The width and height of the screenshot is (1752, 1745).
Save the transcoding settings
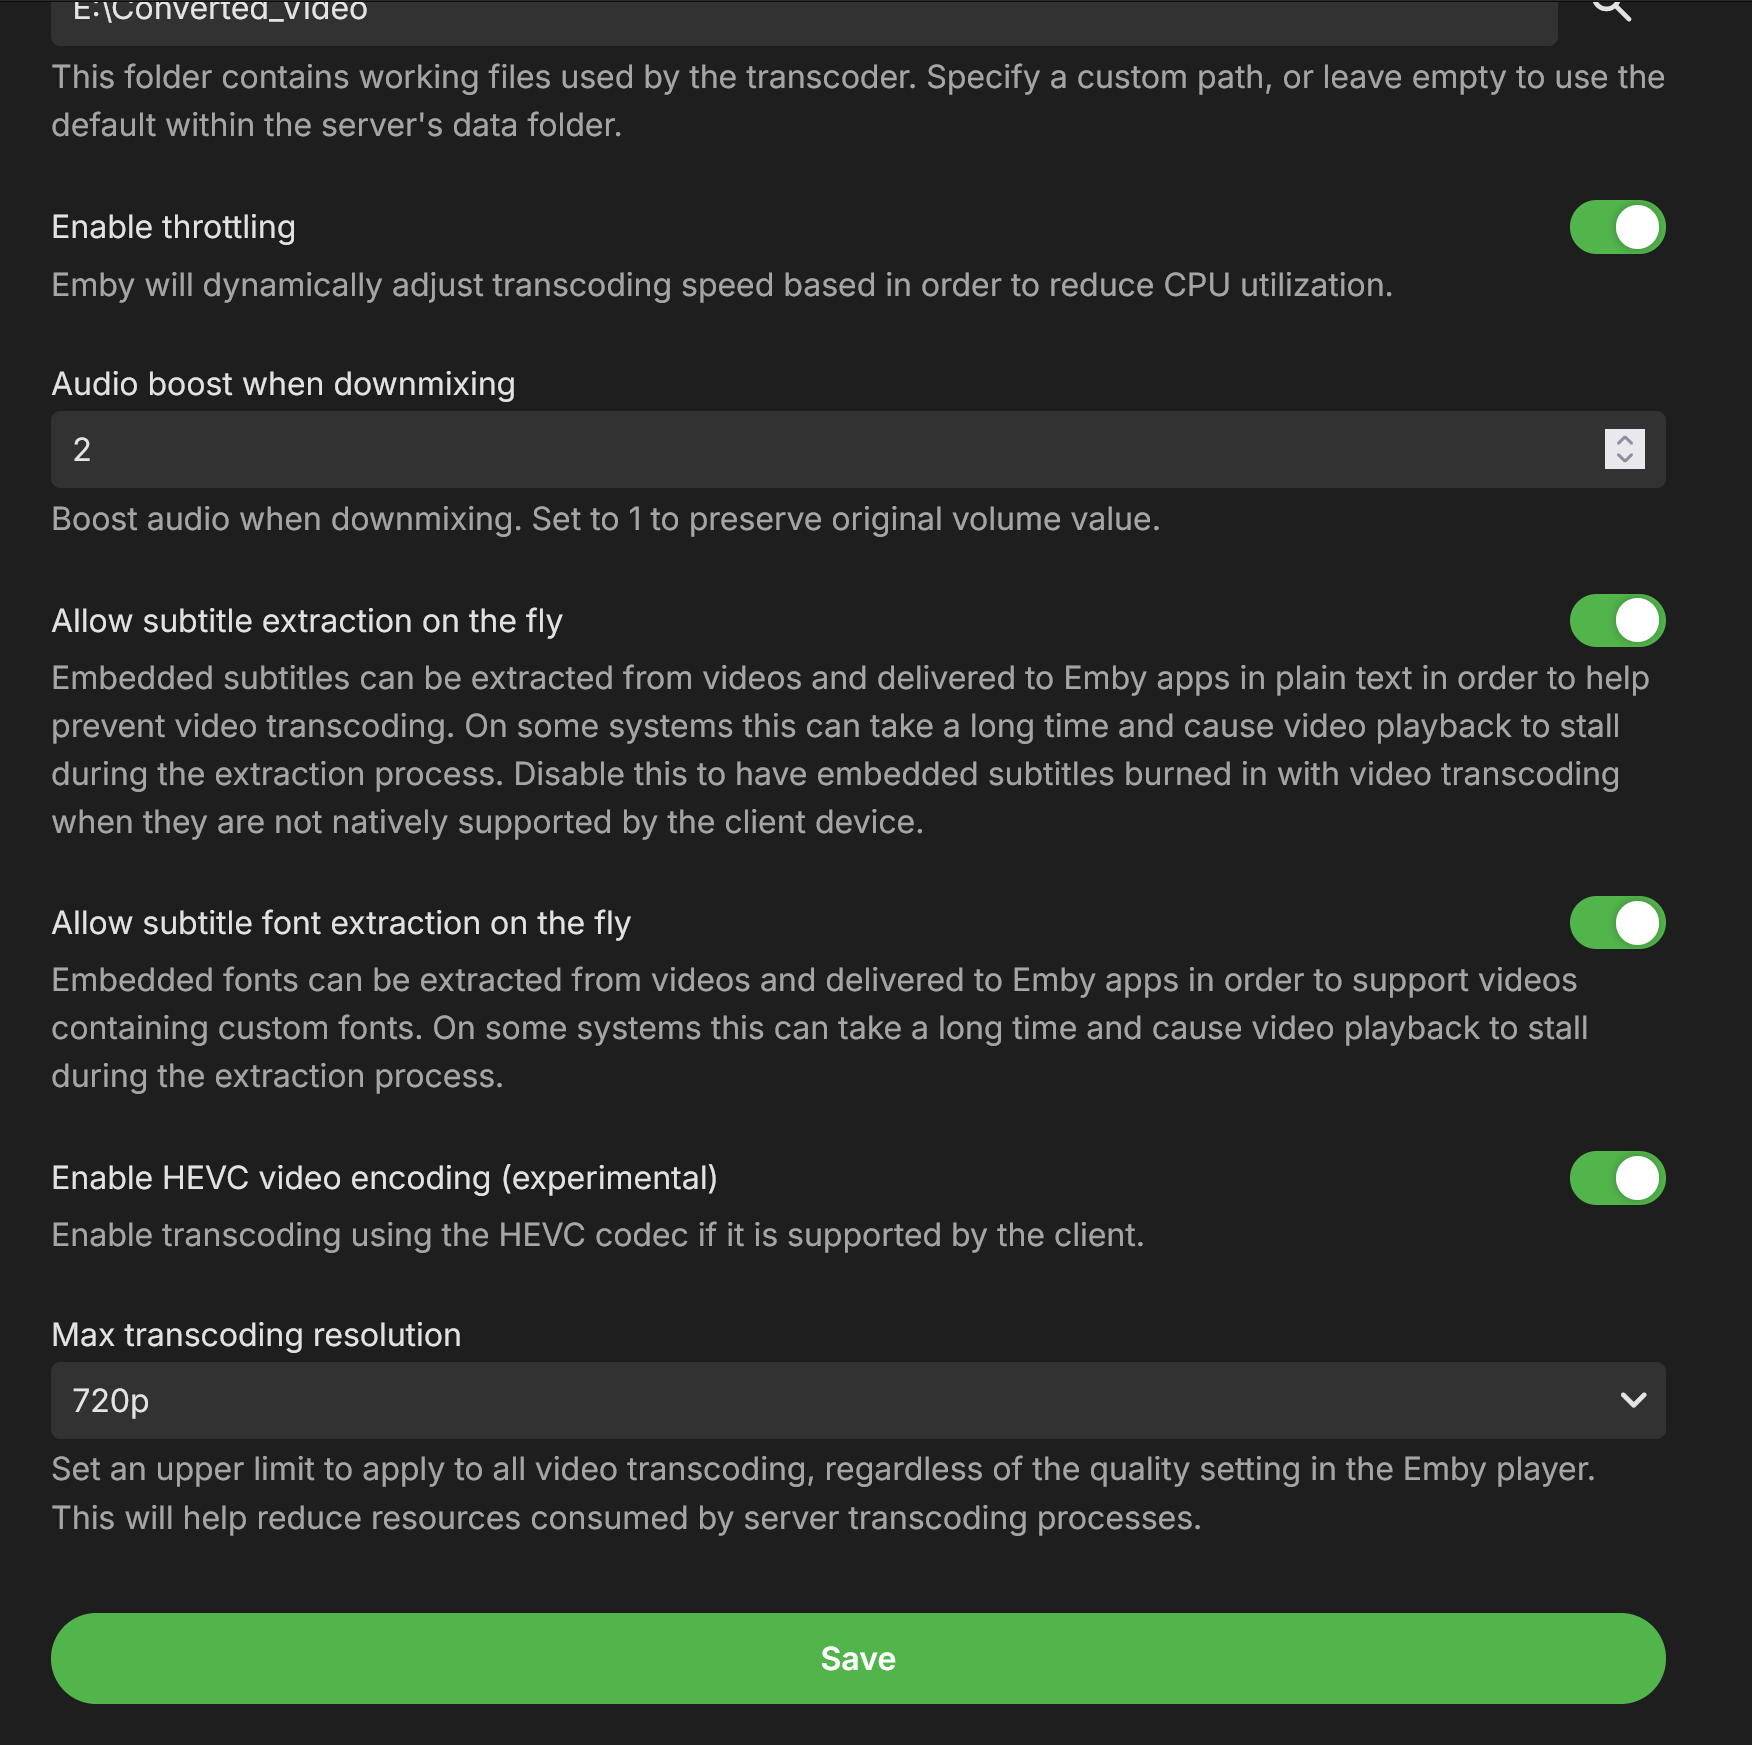click(858, 1659)
